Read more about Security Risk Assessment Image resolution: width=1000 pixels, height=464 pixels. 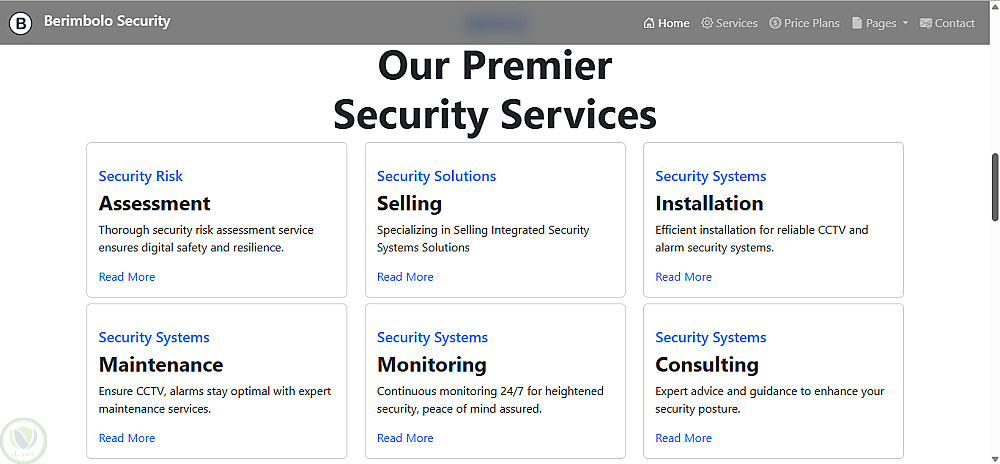(127, 277)
